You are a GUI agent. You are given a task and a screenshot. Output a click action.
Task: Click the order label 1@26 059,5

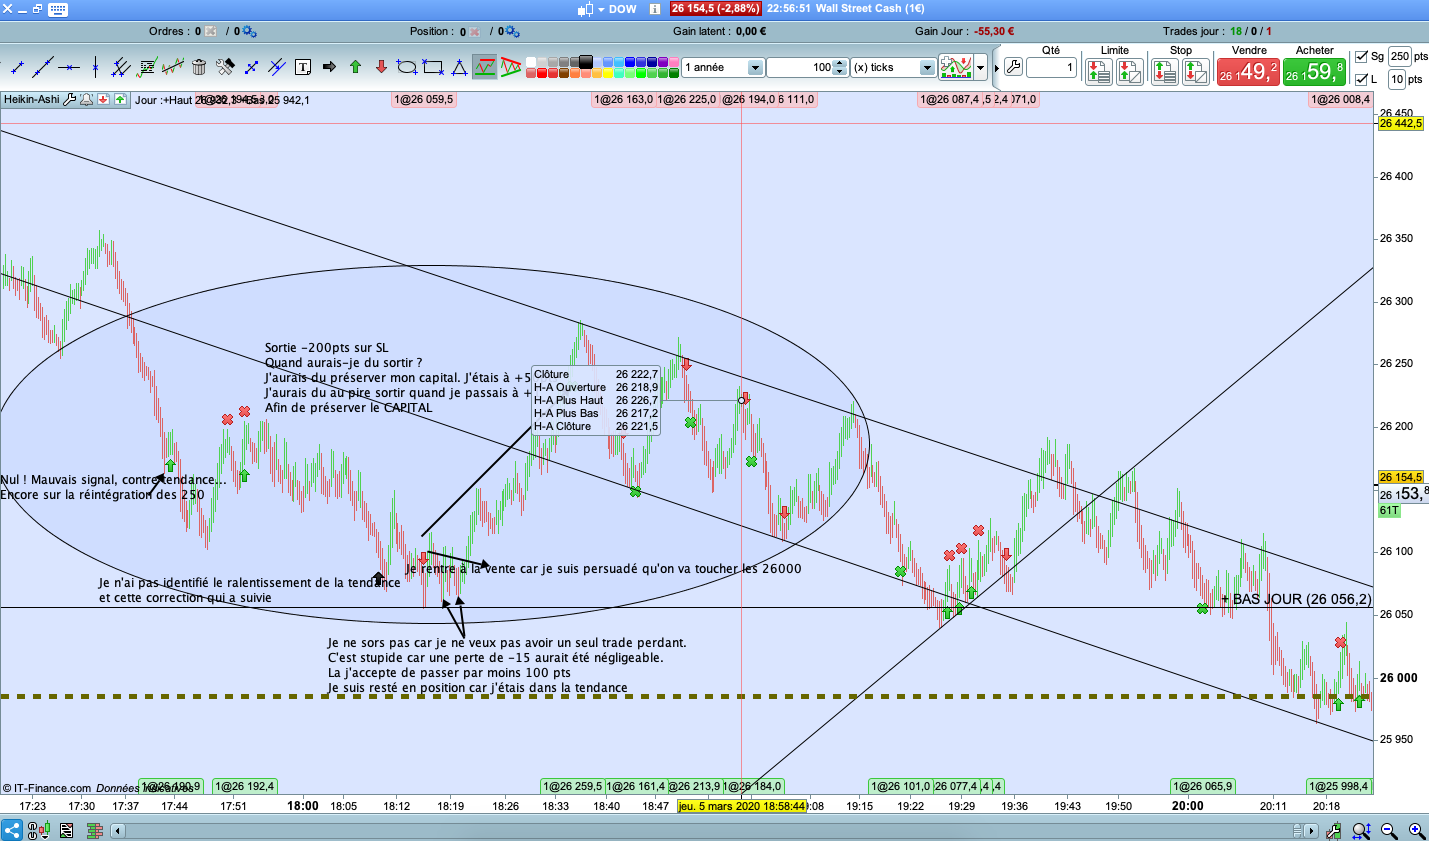click(423, 99)
